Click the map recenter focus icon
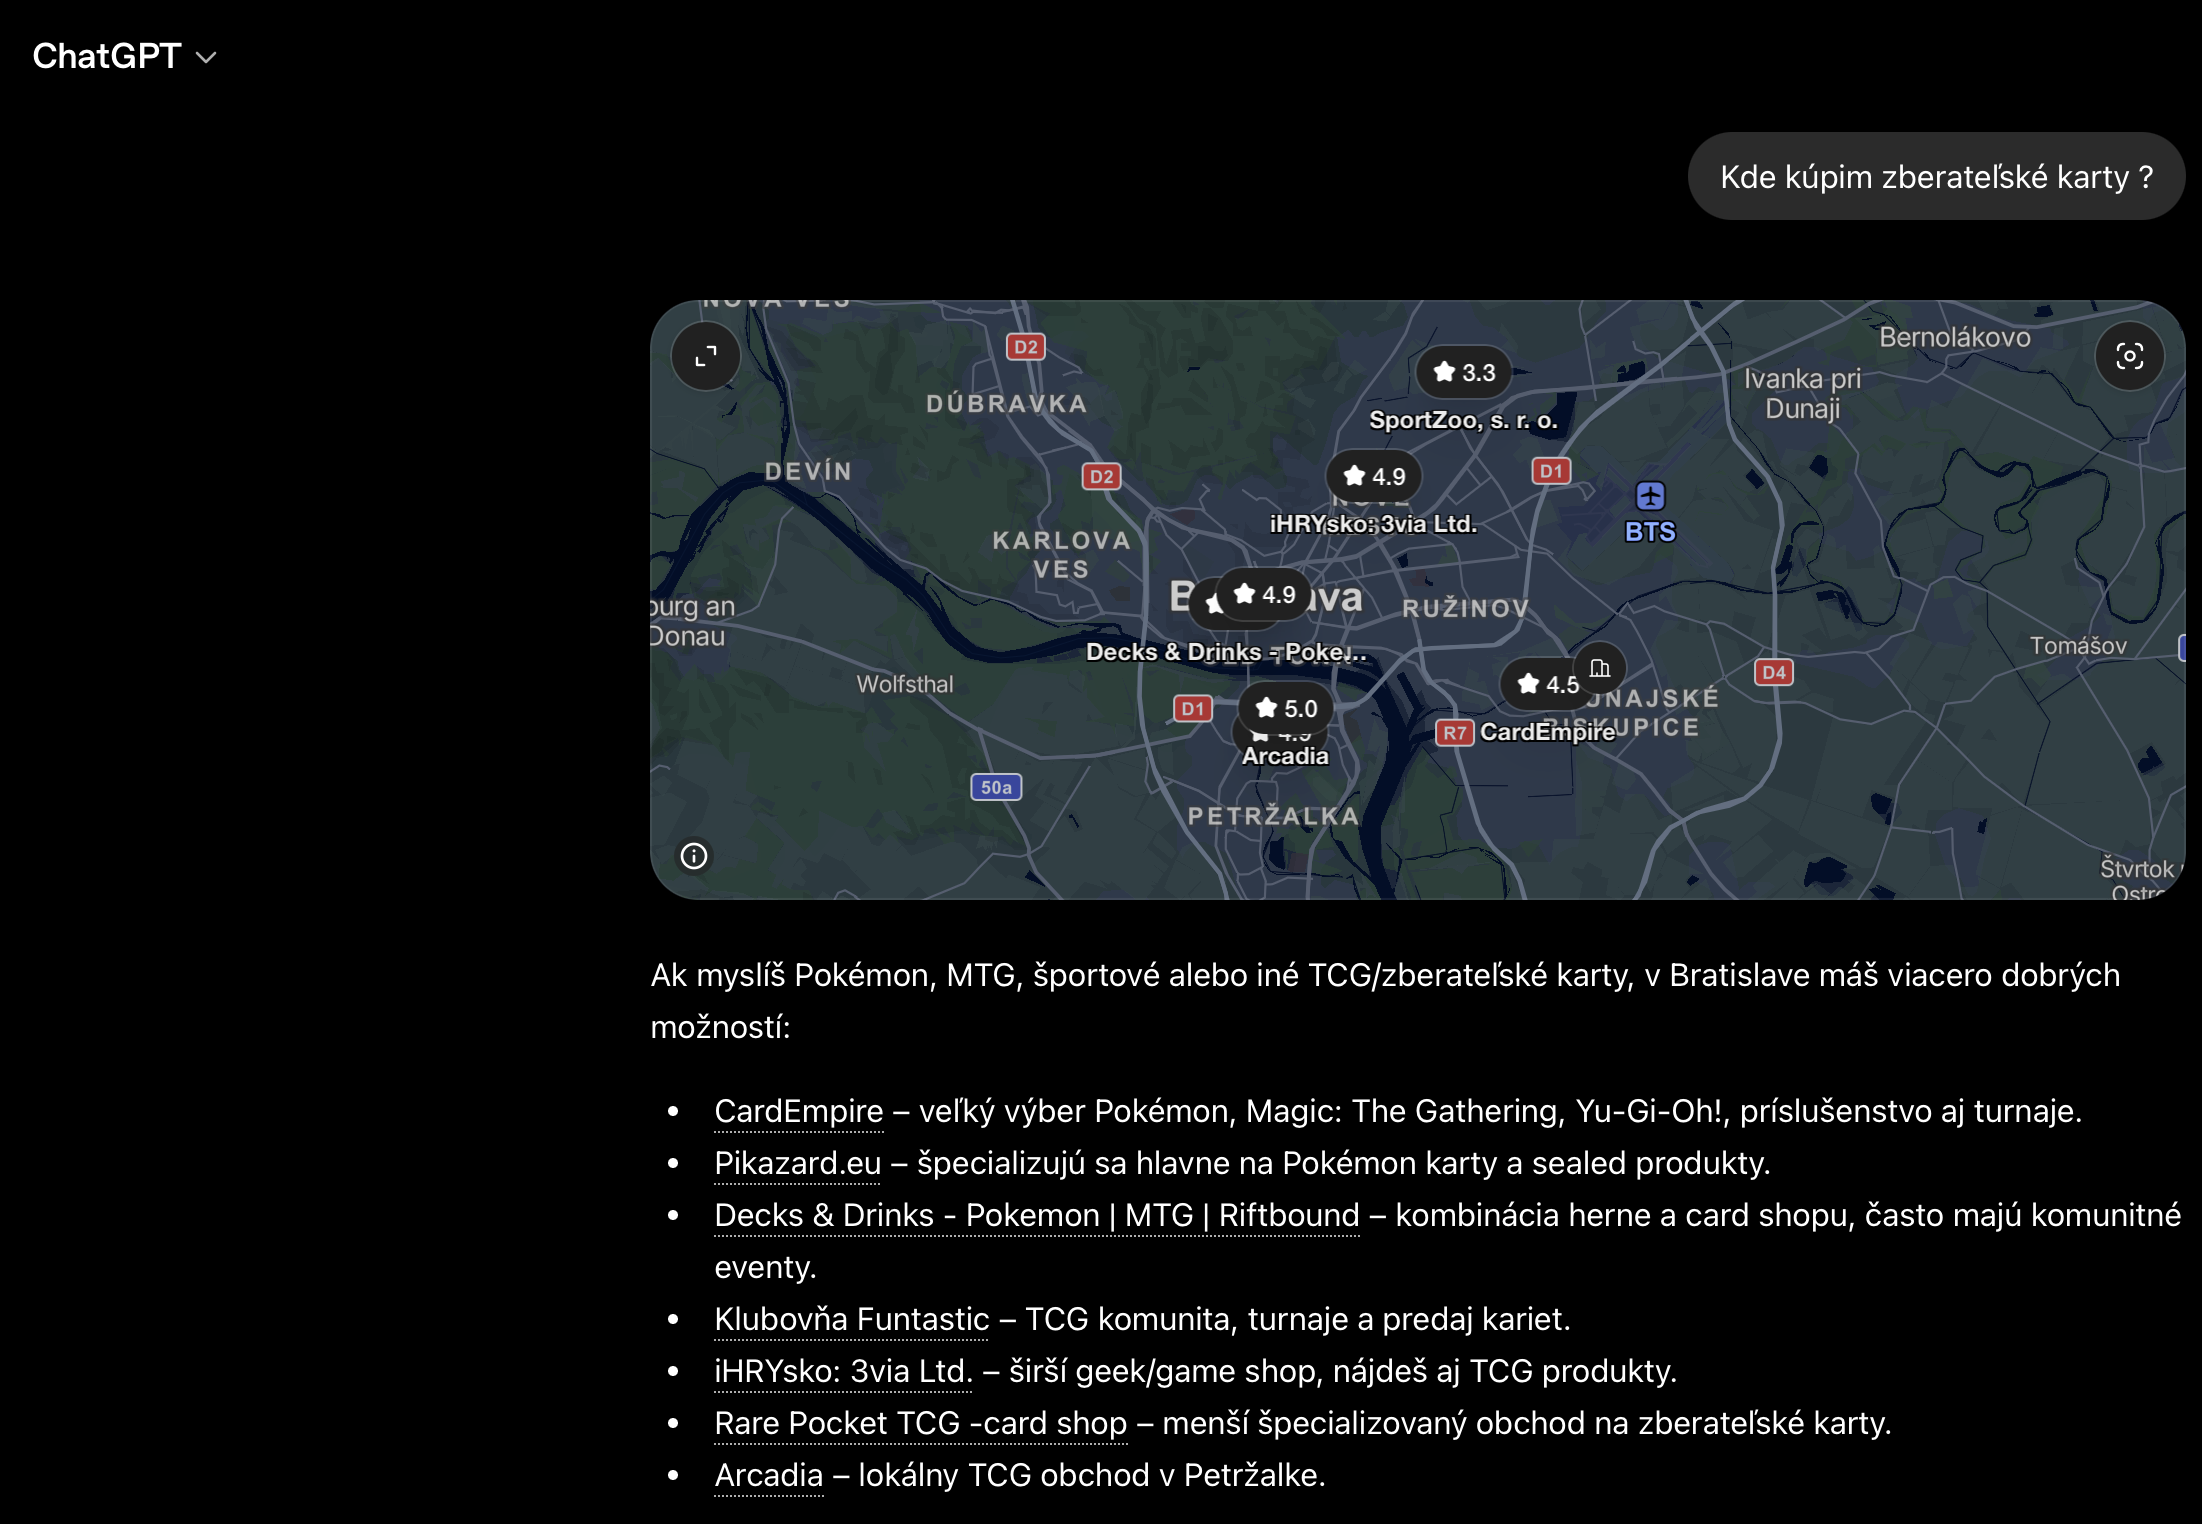 pyautogui.click(x=2129, y=356)
